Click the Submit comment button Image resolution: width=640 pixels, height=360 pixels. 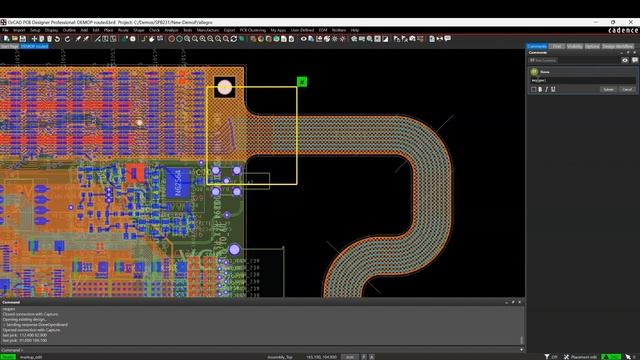(608, 89)
